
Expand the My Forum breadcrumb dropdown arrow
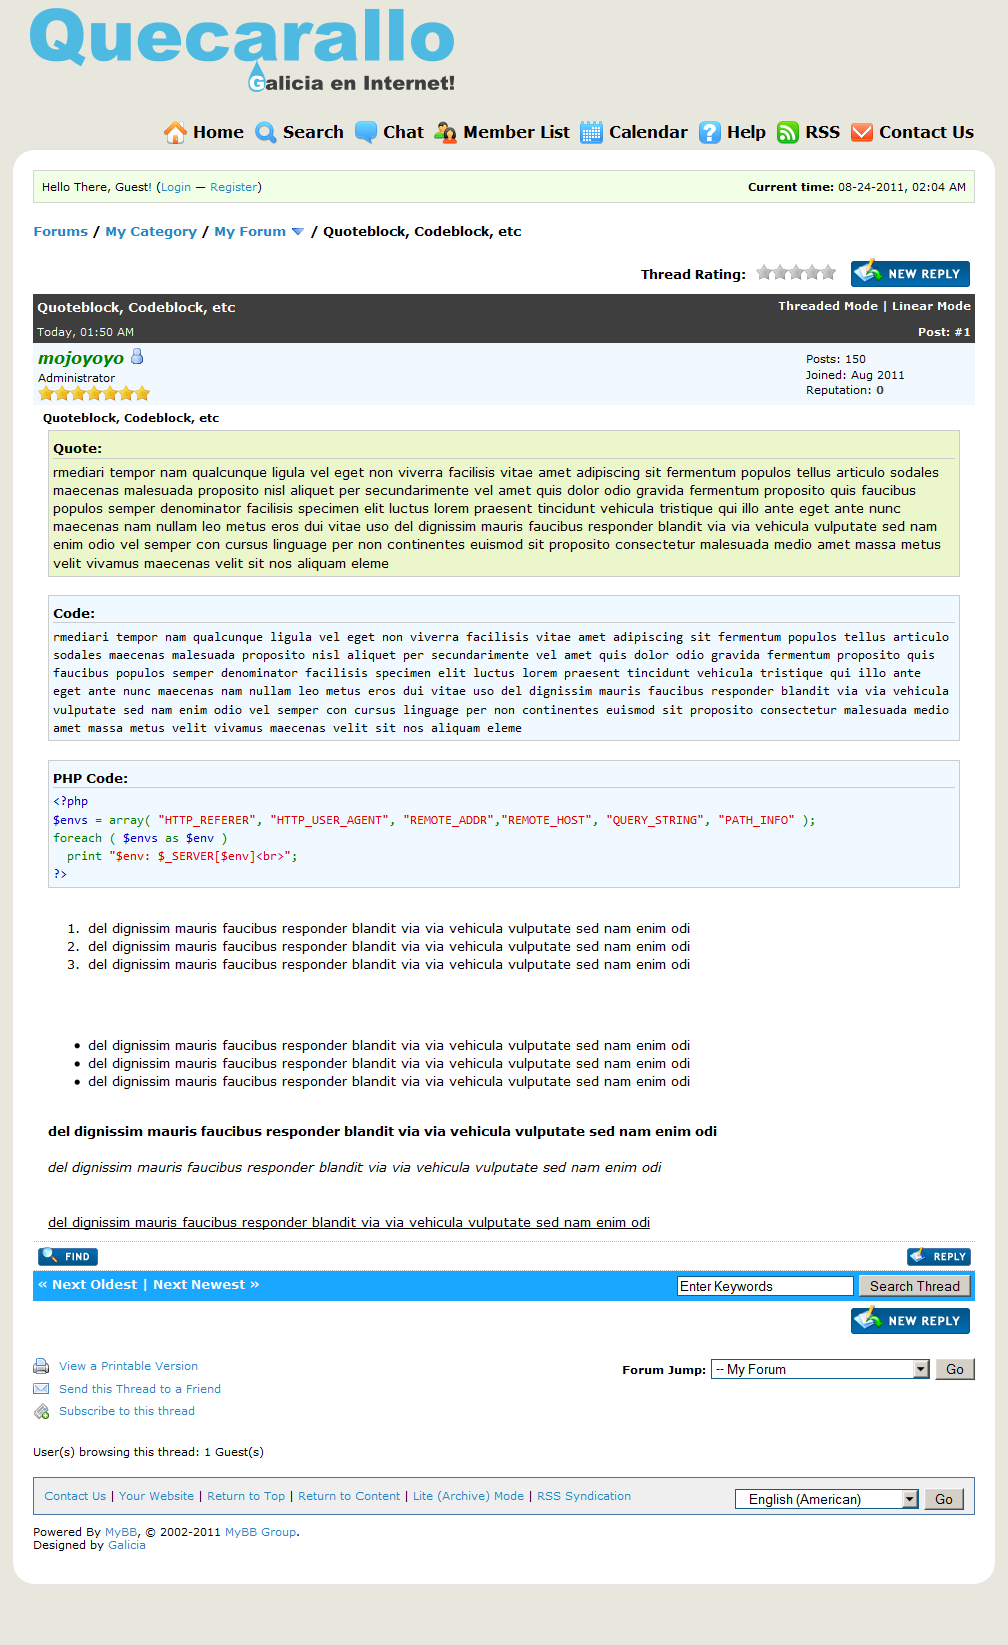coord(297,232)
